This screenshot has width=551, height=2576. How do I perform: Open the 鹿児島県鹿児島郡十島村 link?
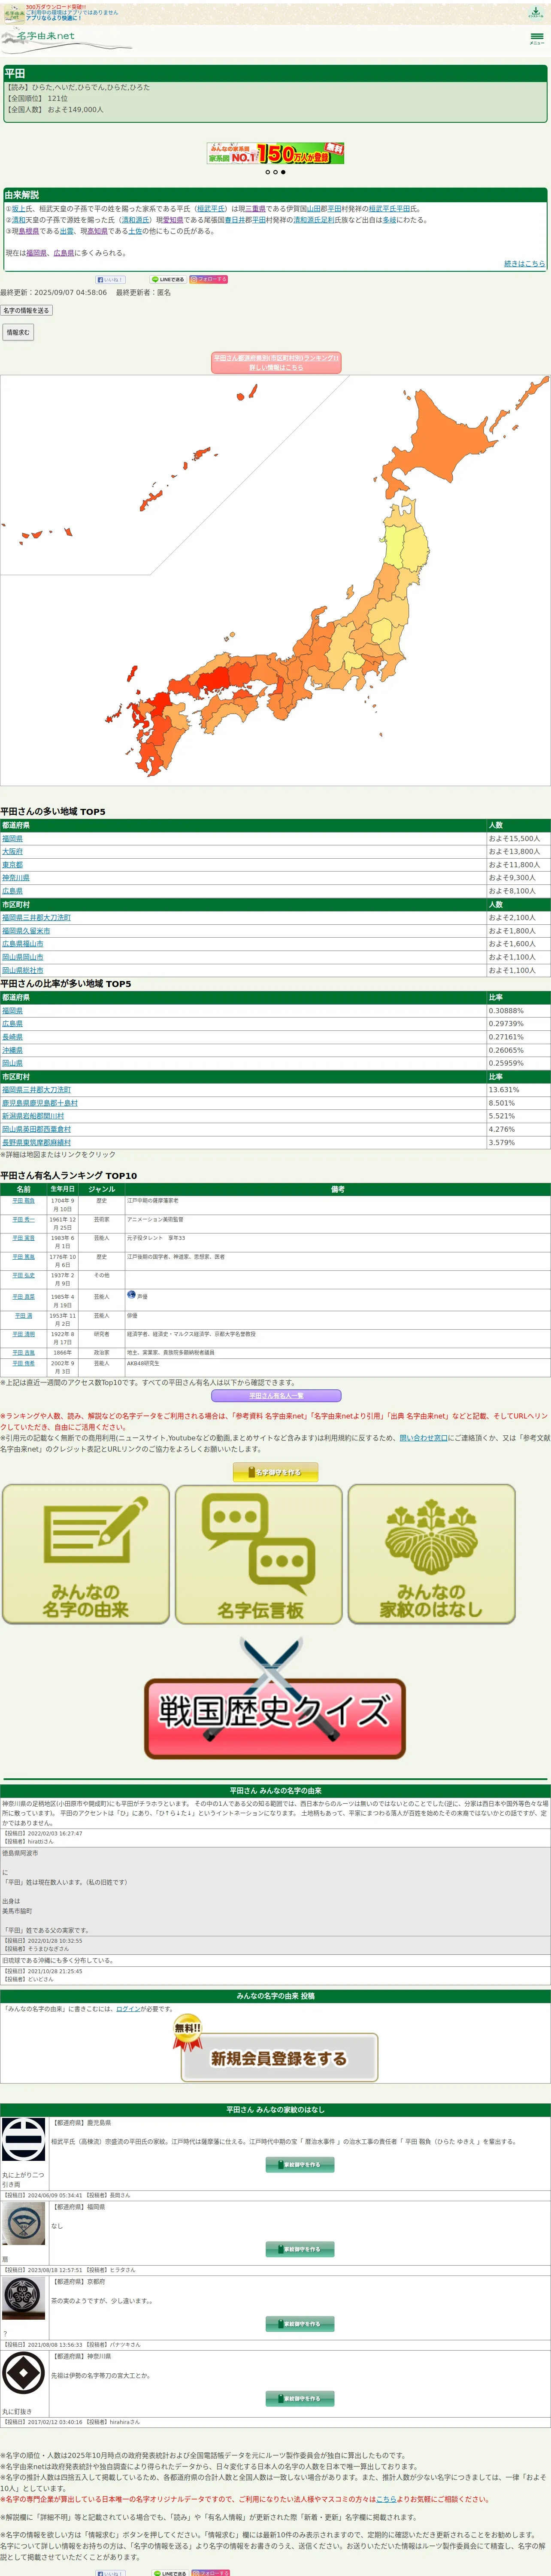pyautogui.click(x=40, y=1103)
